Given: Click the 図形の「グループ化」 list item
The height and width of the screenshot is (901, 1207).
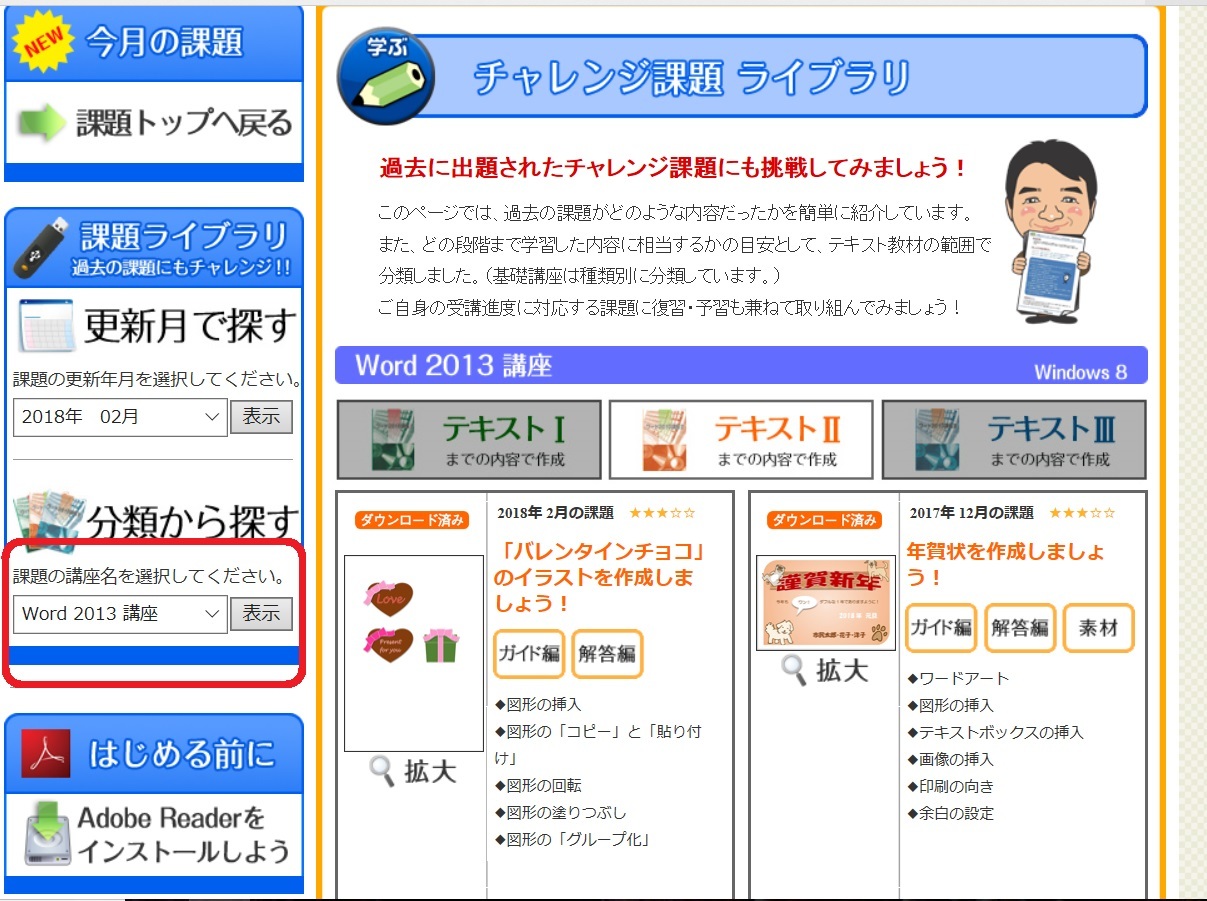Looking at the screenshot, I should [x=573, y=839].
